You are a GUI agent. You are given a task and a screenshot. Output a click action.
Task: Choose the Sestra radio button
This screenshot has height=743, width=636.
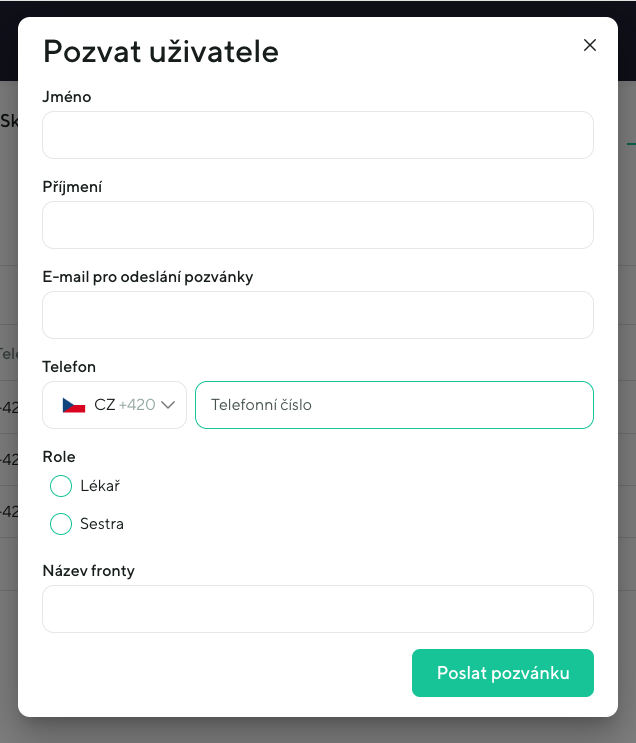61,524
